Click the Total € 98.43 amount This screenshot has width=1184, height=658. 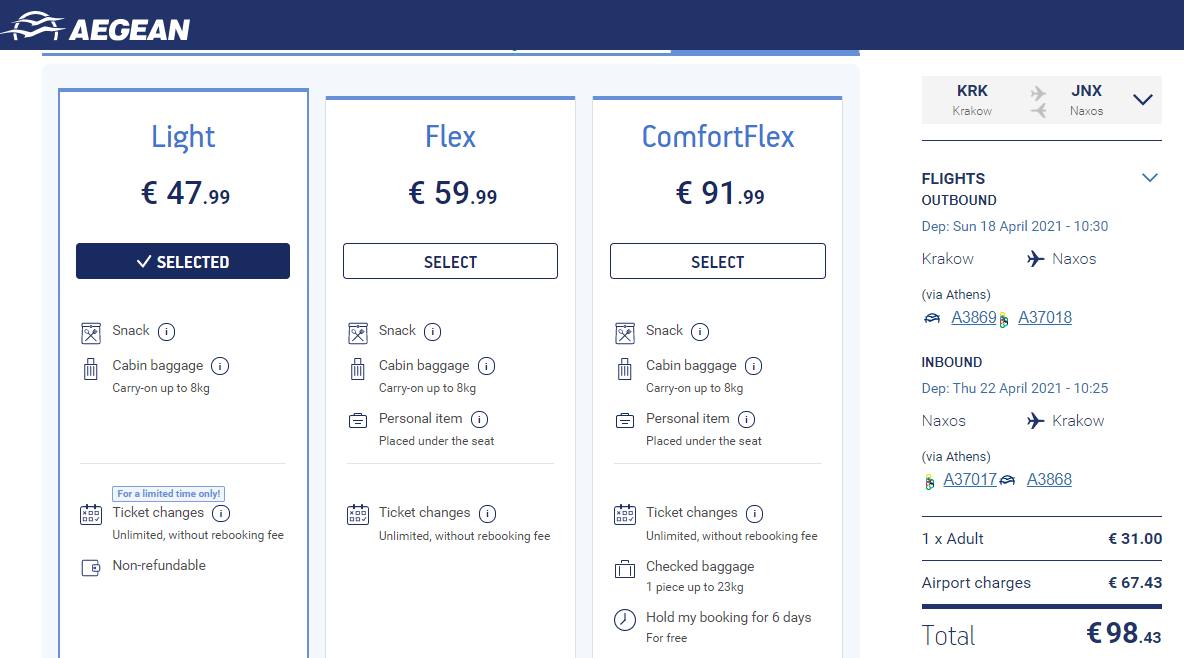[1124, 634]
